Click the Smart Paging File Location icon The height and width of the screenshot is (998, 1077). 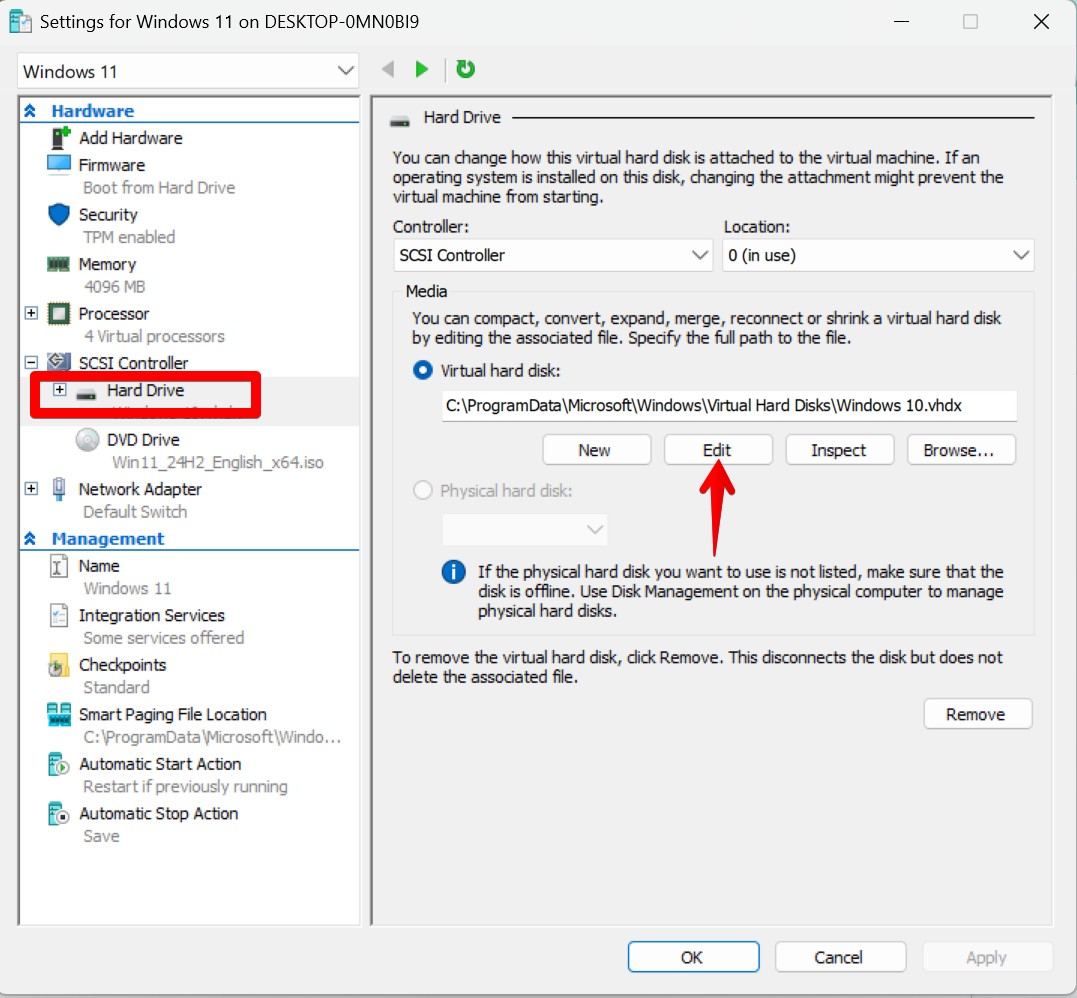tap(59, 714)
